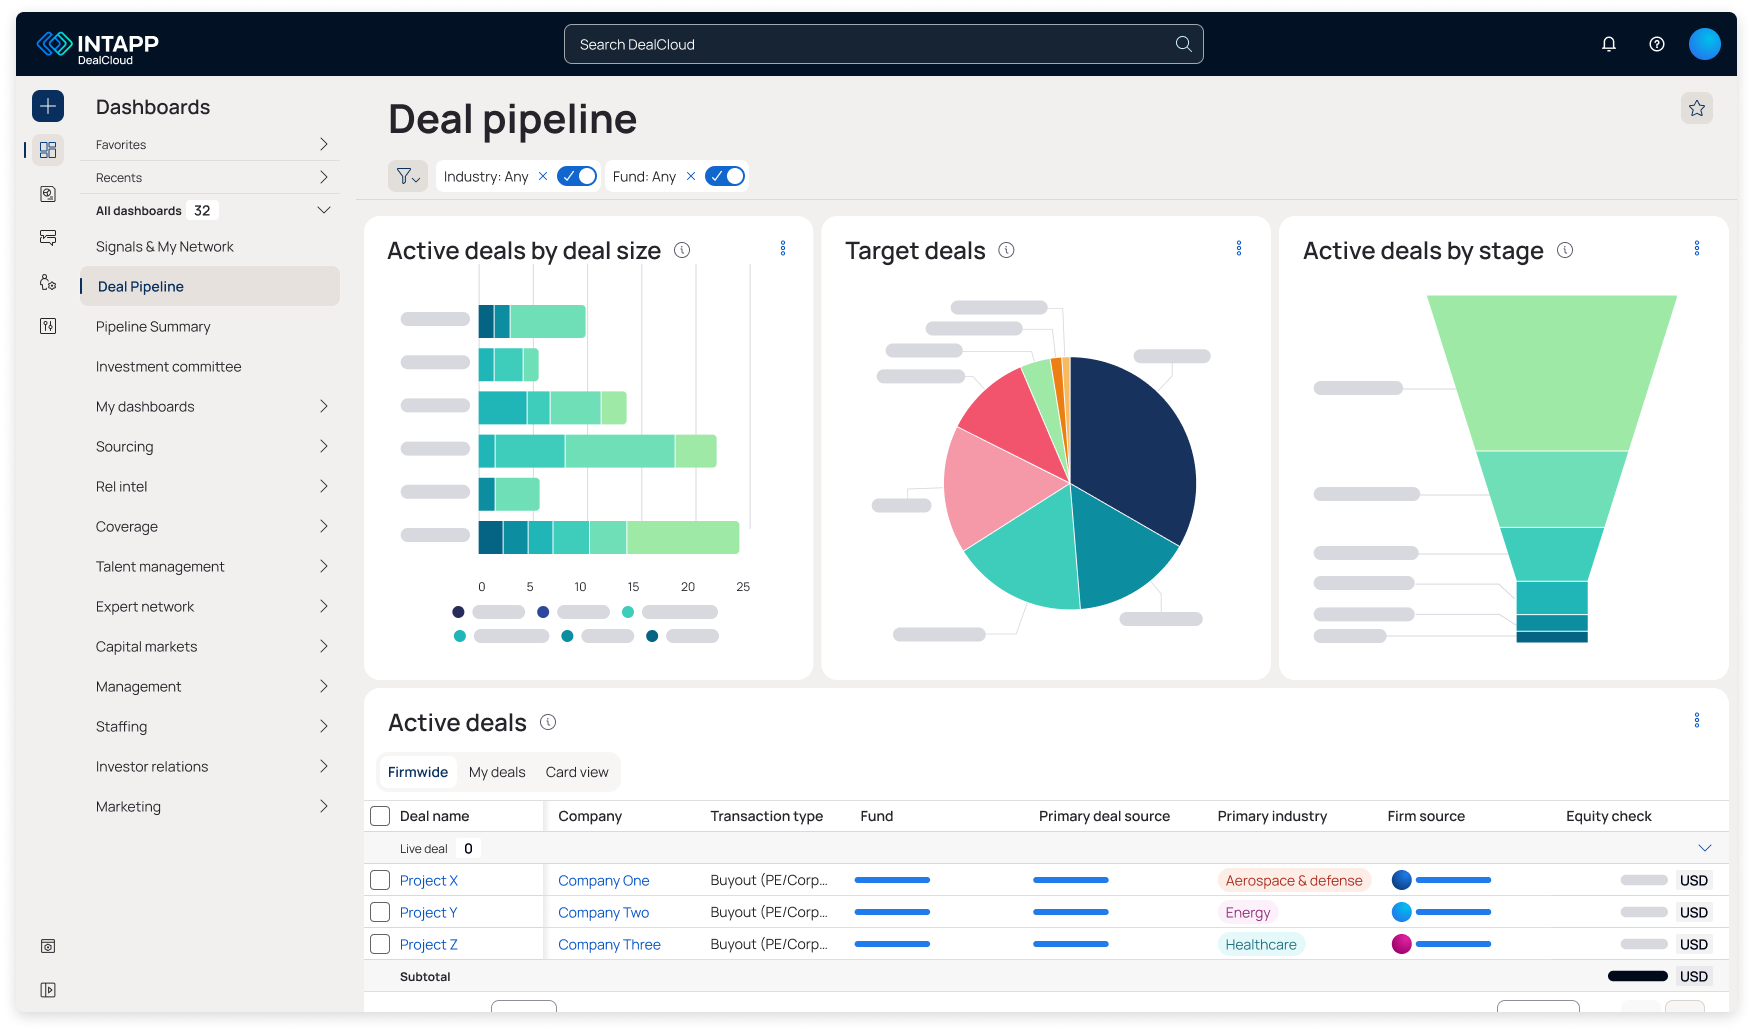Open the Company Three link in the table
Screen dimensions: 1753x1032
[608, 944]
